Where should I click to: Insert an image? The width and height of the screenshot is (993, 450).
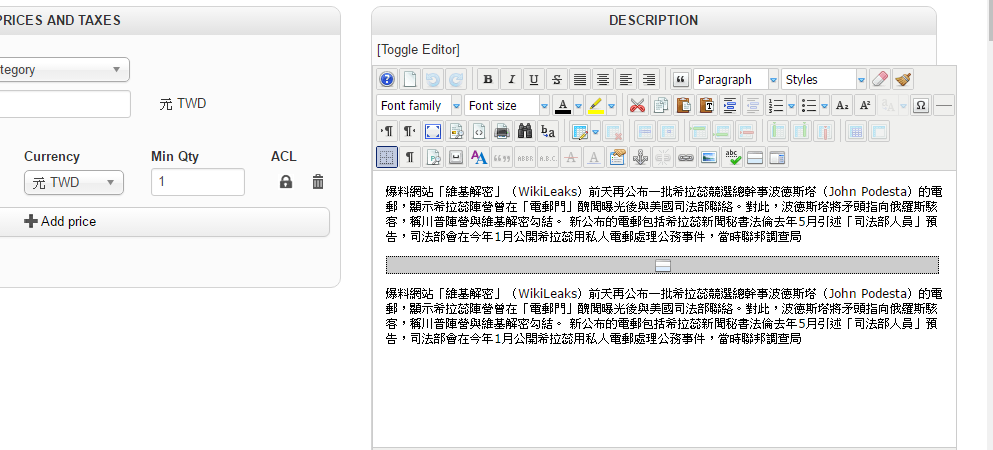[709, 157]
